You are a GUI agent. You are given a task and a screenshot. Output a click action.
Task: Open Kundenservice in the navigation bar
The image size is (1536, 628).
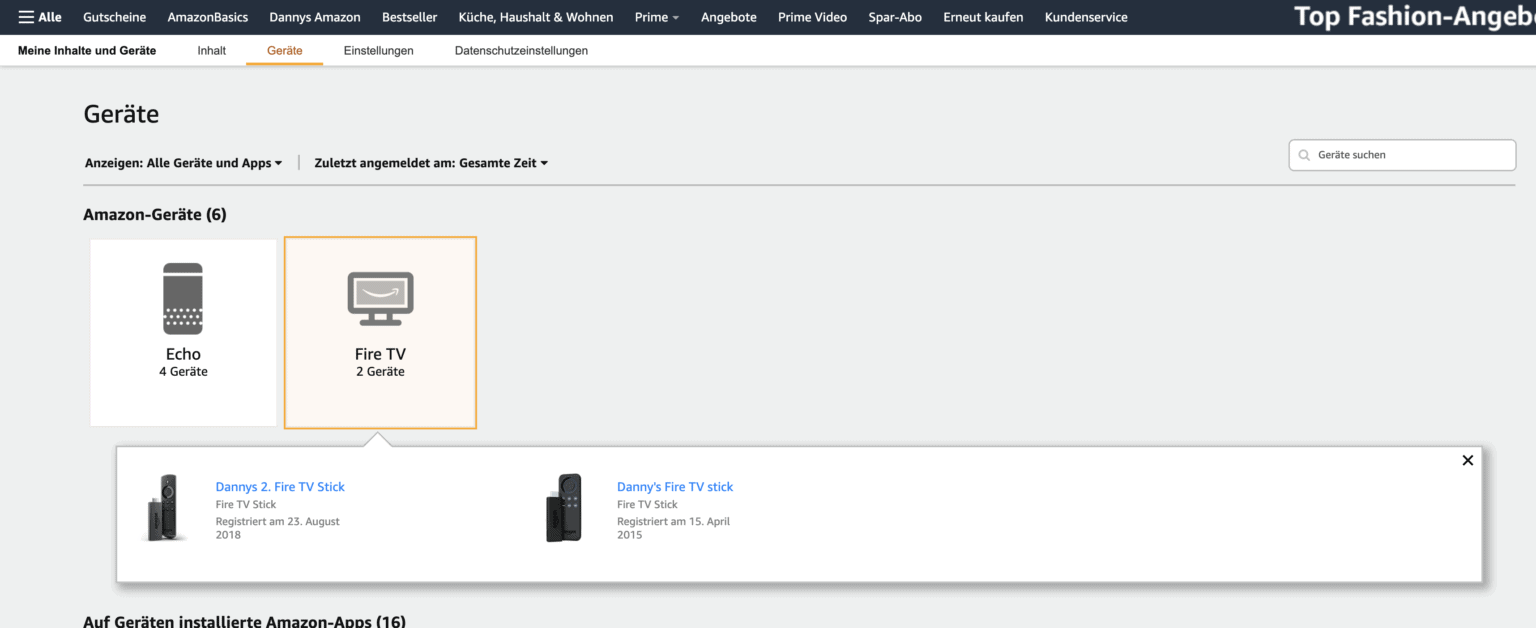coord(1086,17)
